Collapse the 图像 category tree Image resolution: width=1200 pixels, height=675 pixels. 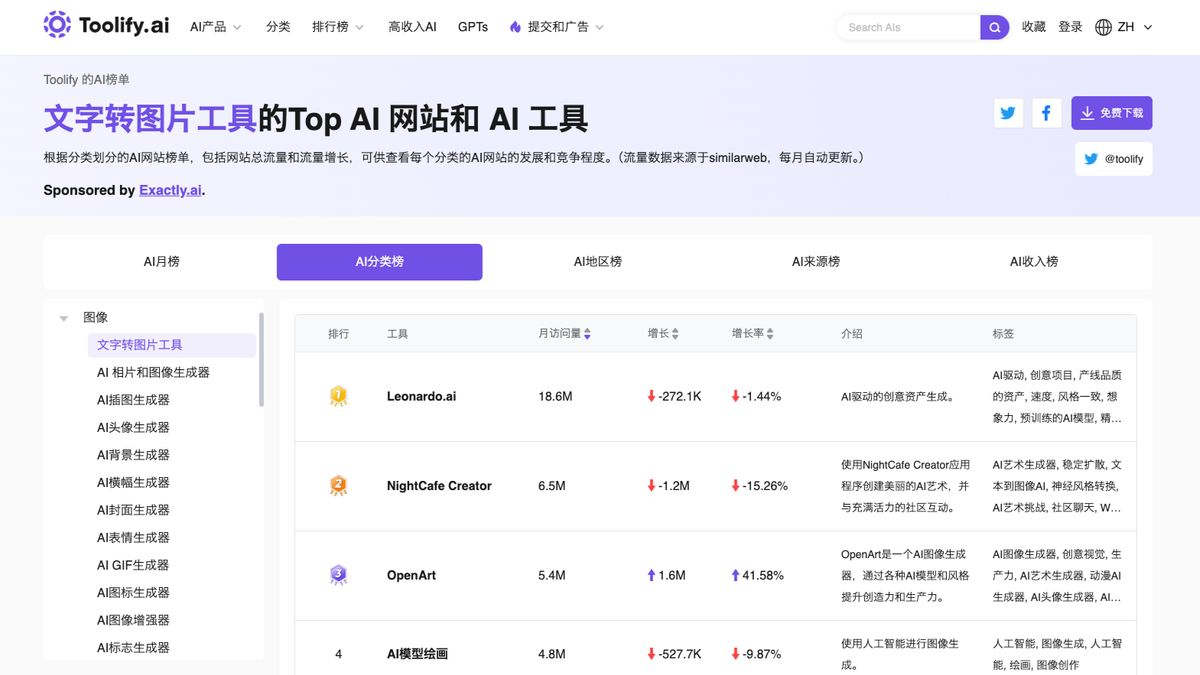click(64, 318)
